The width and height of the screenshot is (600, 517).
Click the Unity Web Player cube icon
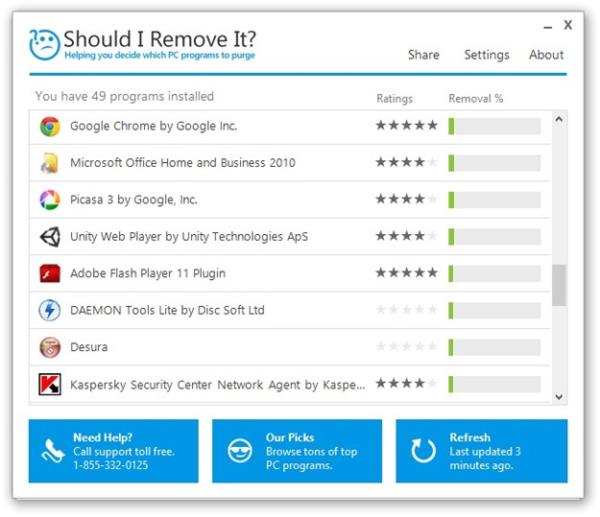coord(50,236)
